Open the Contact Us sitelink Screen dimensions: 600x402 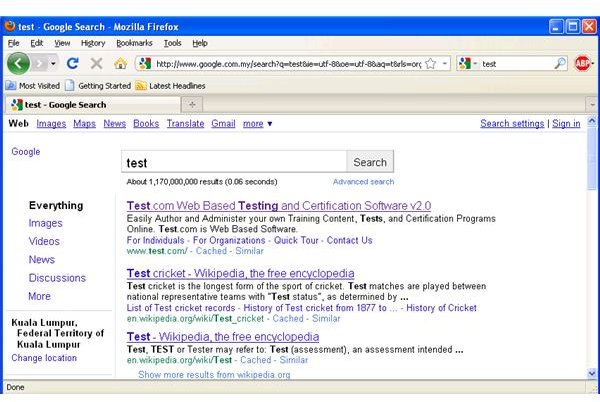[x=349, y=240]
